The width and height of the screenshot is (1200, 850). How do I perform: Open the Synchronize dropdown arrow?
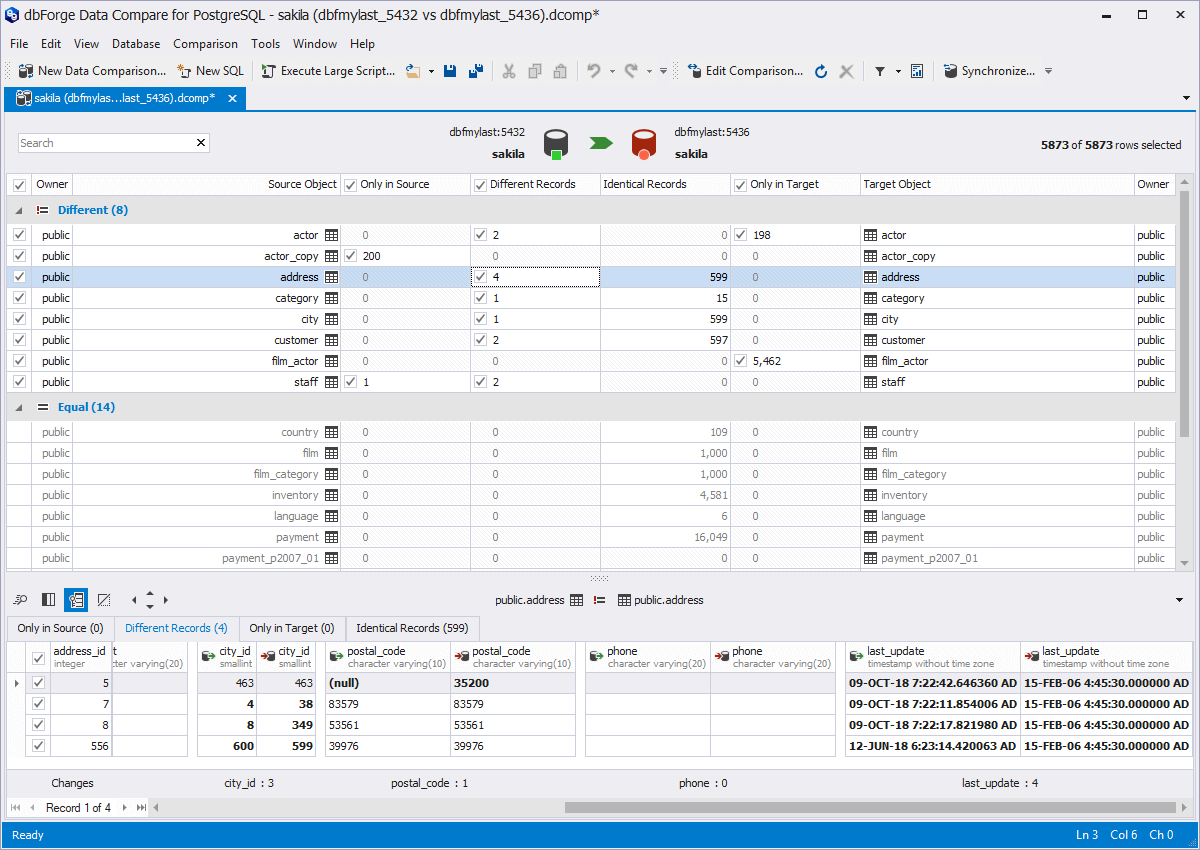click(x=1047, y=71)
